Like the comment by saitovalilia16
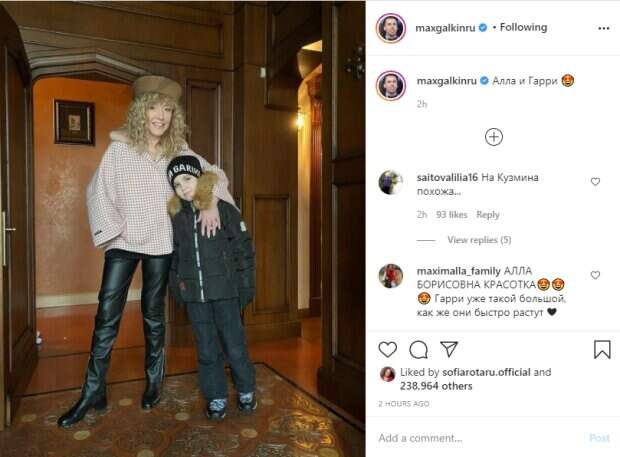 [x=595, y=181]
